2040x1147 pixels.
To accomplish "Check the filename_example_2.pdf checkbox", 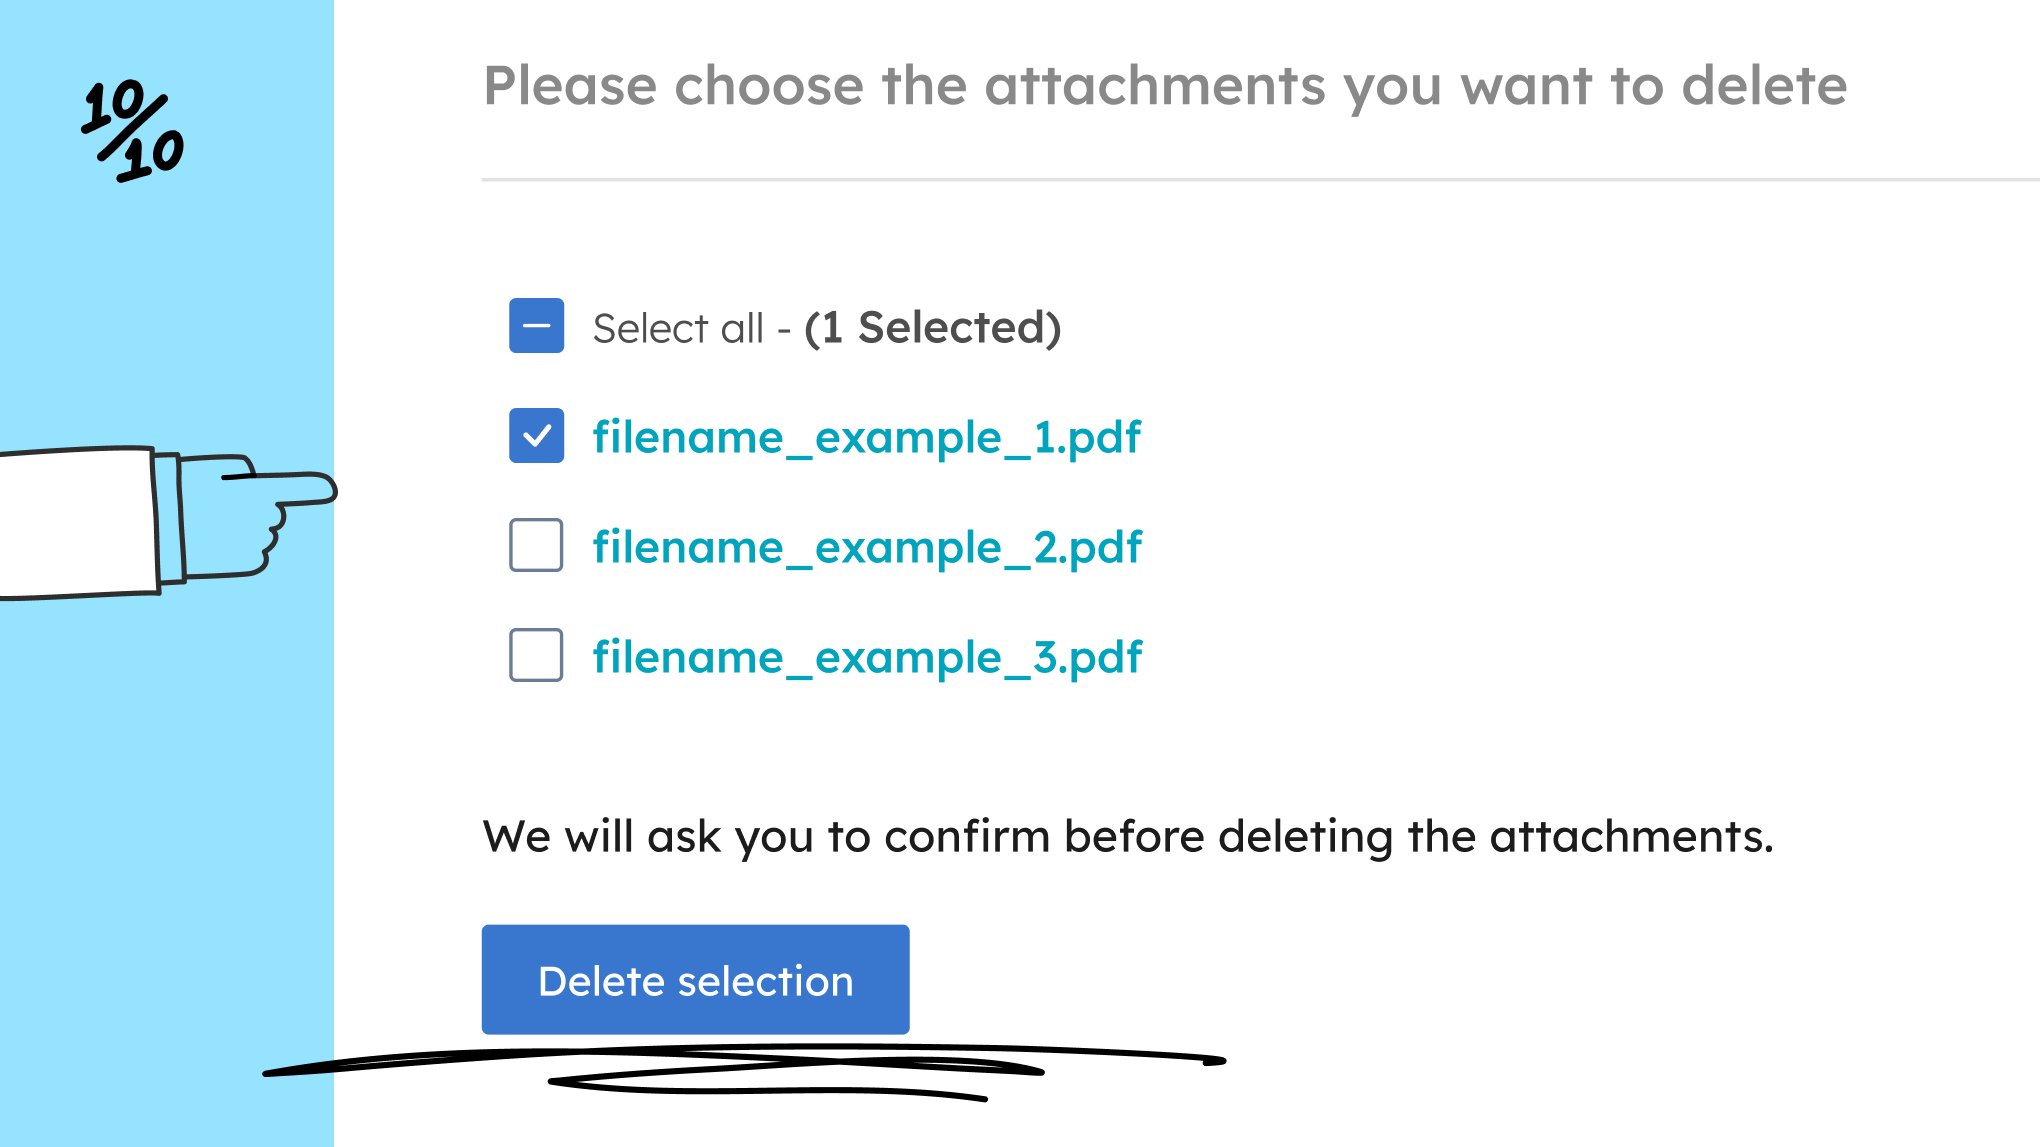I will click(x=536, y=546).
